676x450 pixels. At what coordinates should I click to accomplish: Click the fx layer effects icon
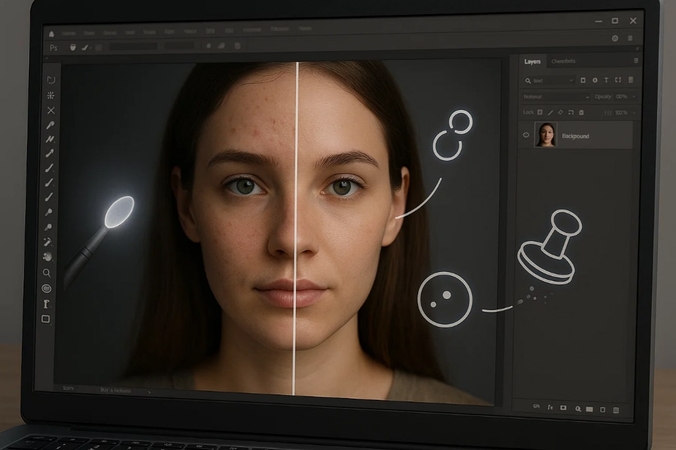[549, 407]
